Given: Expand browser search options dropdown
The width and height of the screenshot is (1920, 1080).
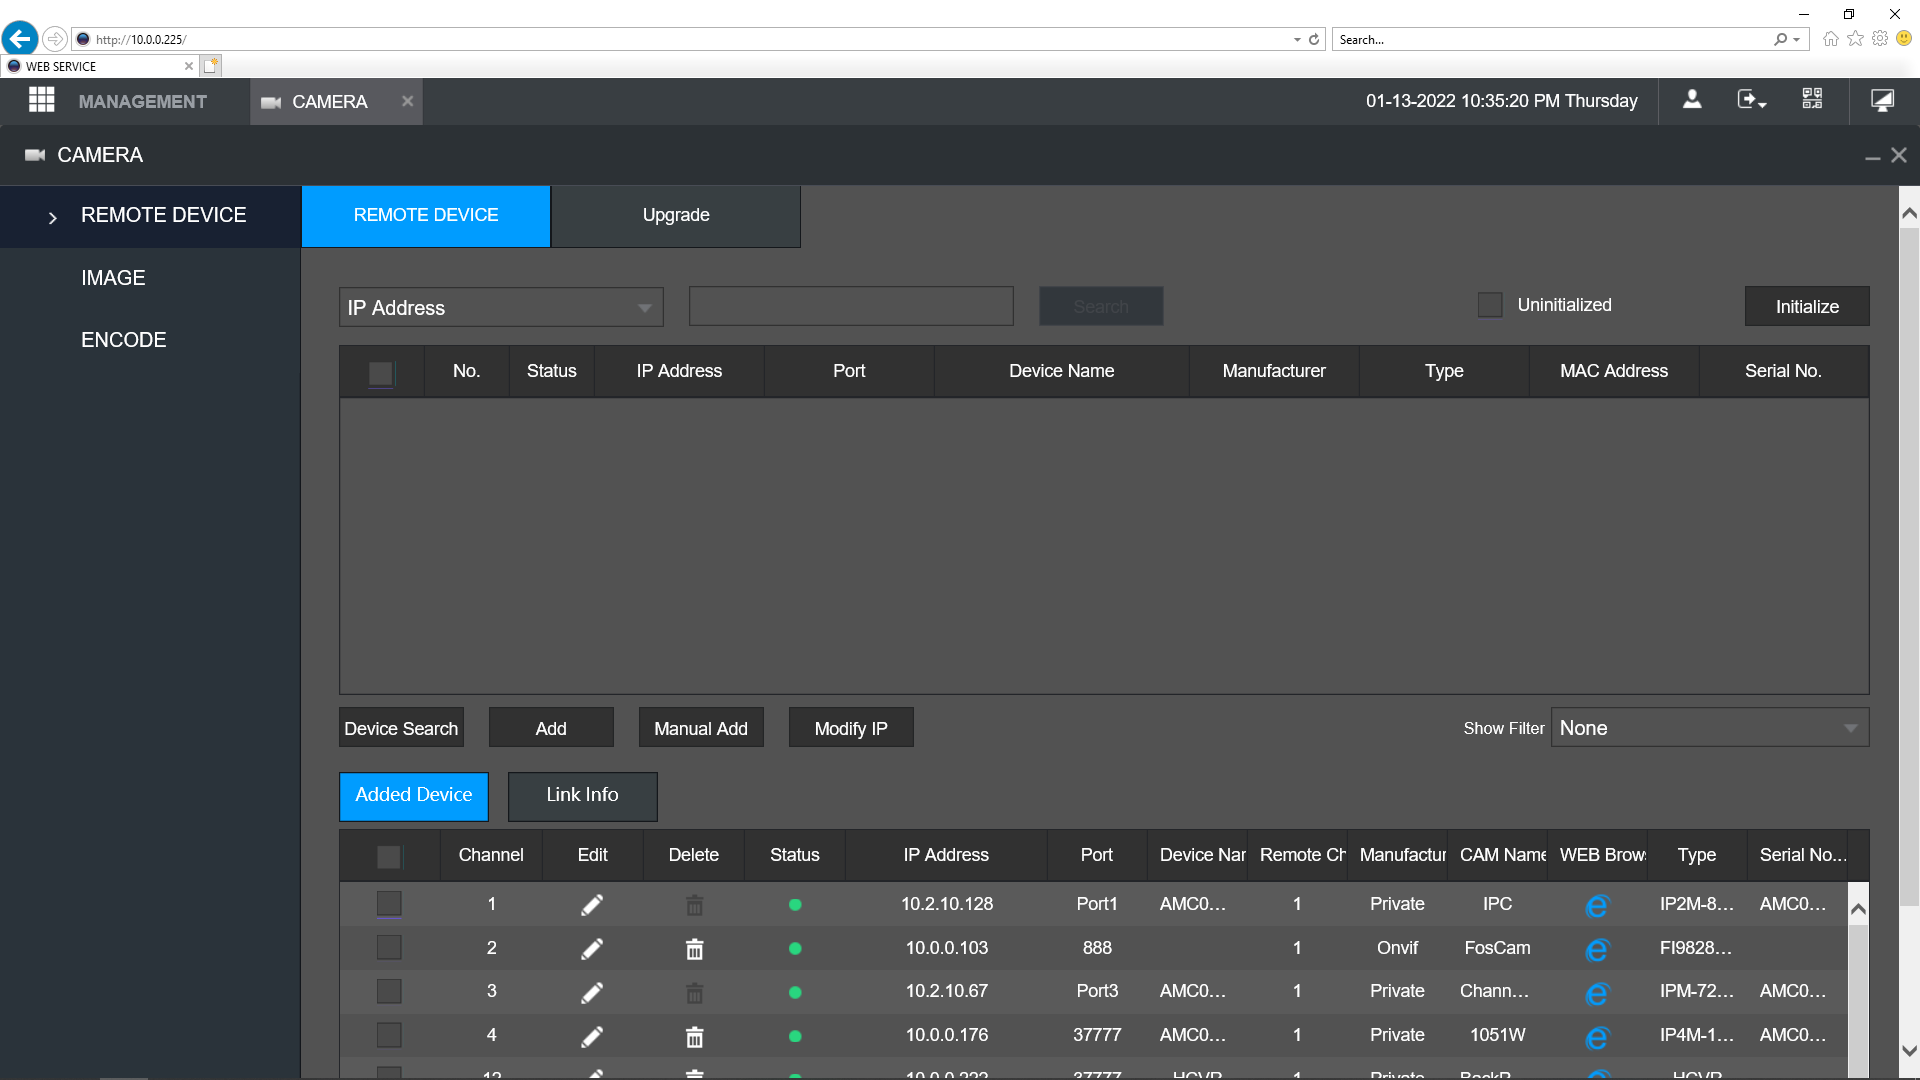Looking at the screenshot, I should 1797,40.
